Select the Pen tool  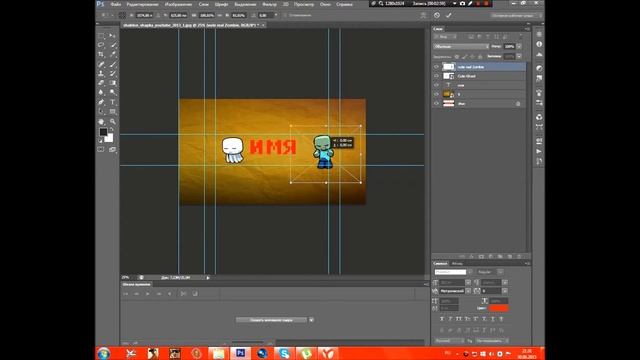101,102
